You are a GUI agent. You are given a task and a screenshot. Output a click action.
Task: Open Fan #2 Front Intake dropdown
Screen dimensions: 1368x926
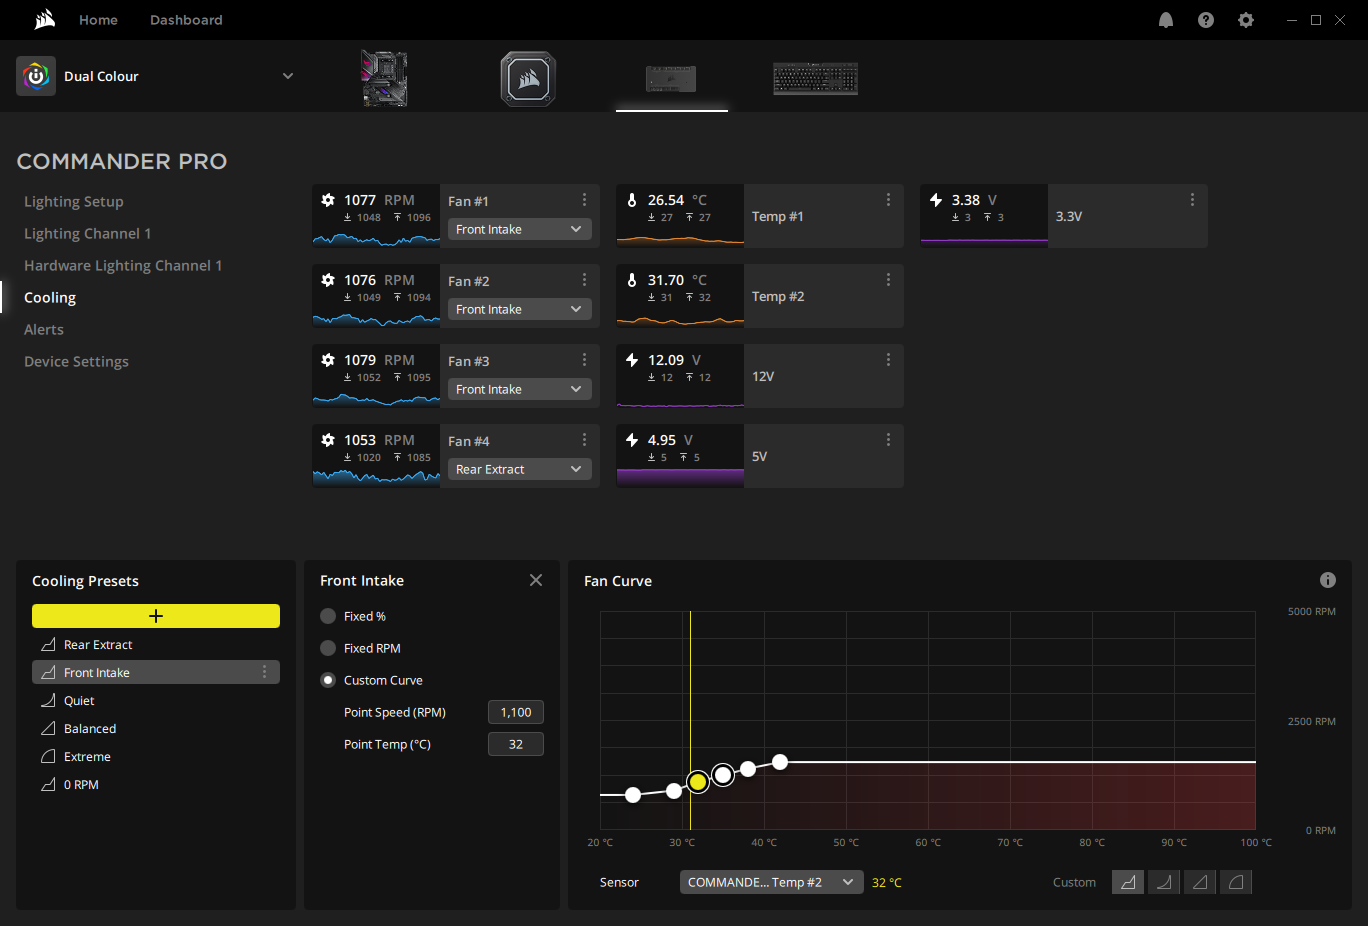tap(520, 309)
